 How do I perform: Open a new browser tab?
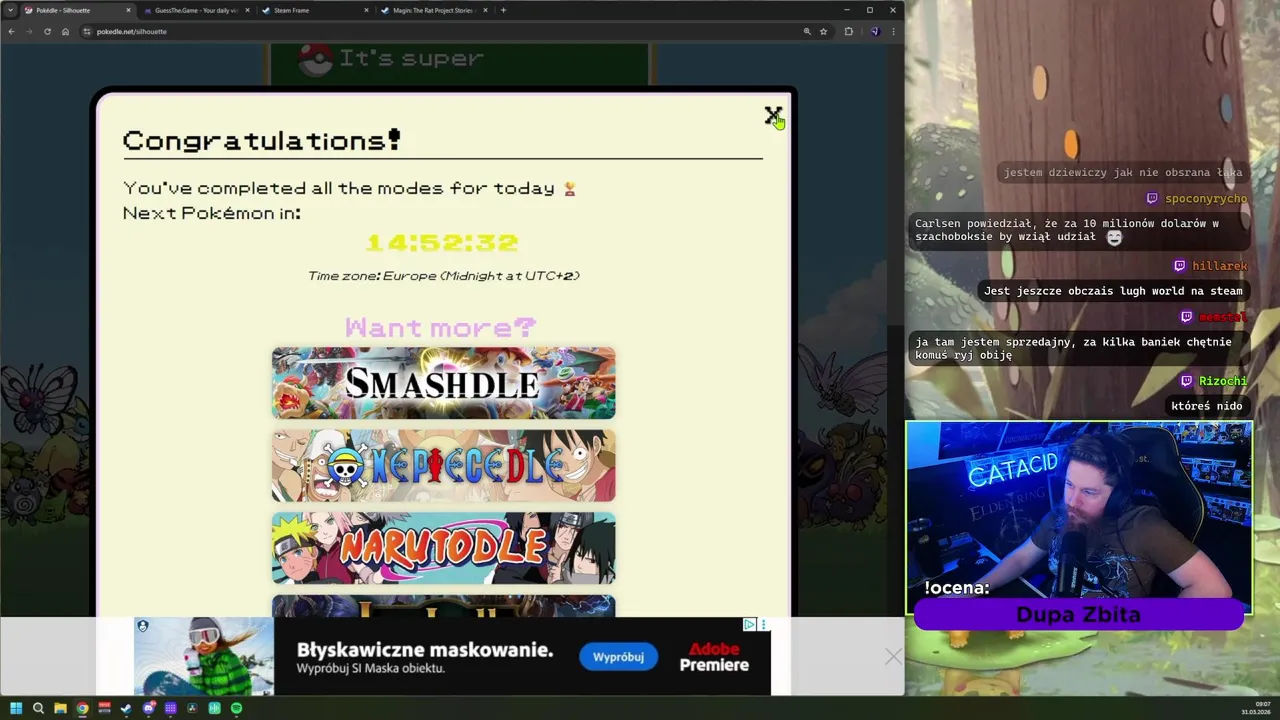pyautogui.click(x=503, y=10)
